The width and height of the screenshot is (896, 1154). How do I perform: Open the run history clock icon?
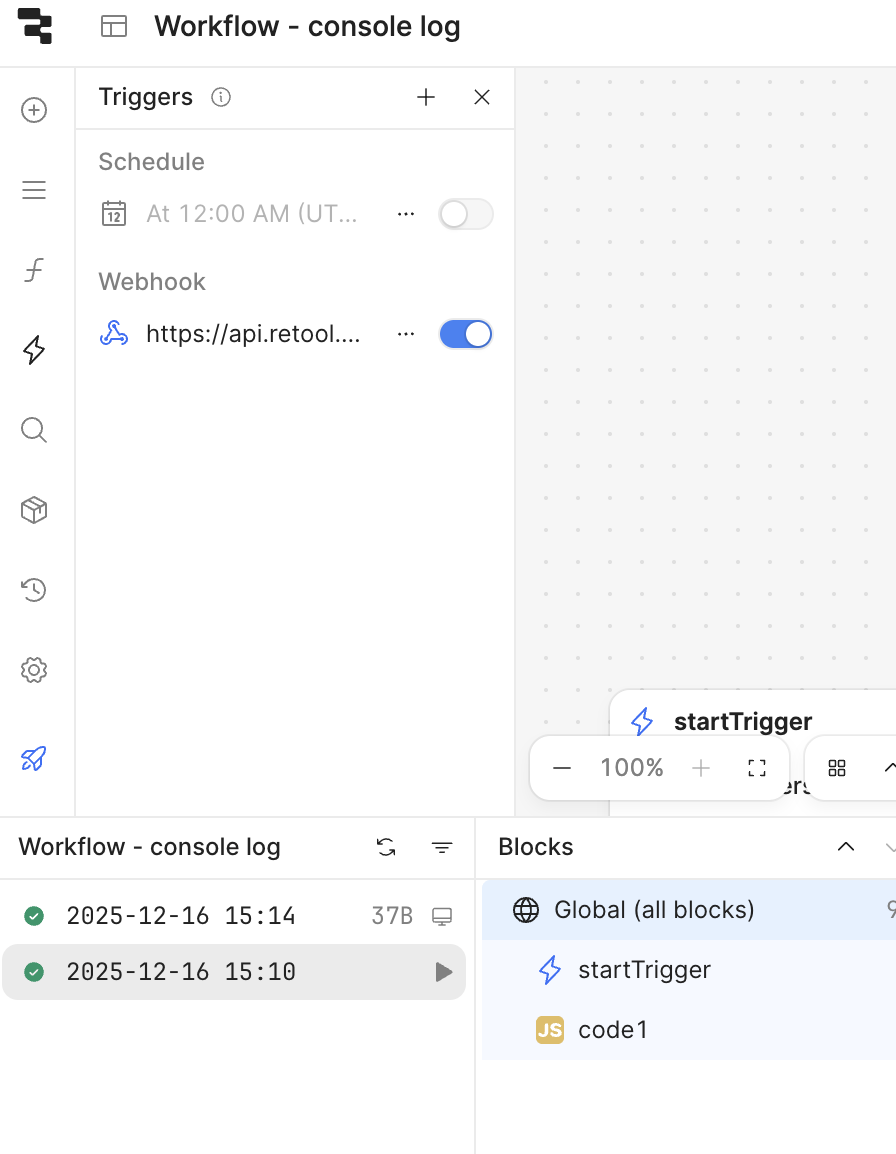pyautogui.click(x=35, y=590)
